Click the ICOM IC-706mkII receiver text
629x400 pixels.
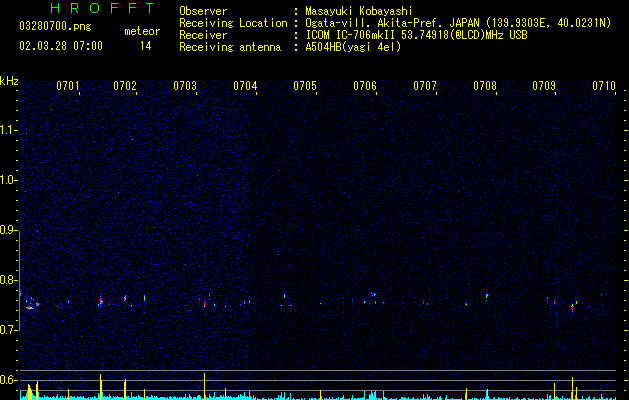click(x=416, y=35)
